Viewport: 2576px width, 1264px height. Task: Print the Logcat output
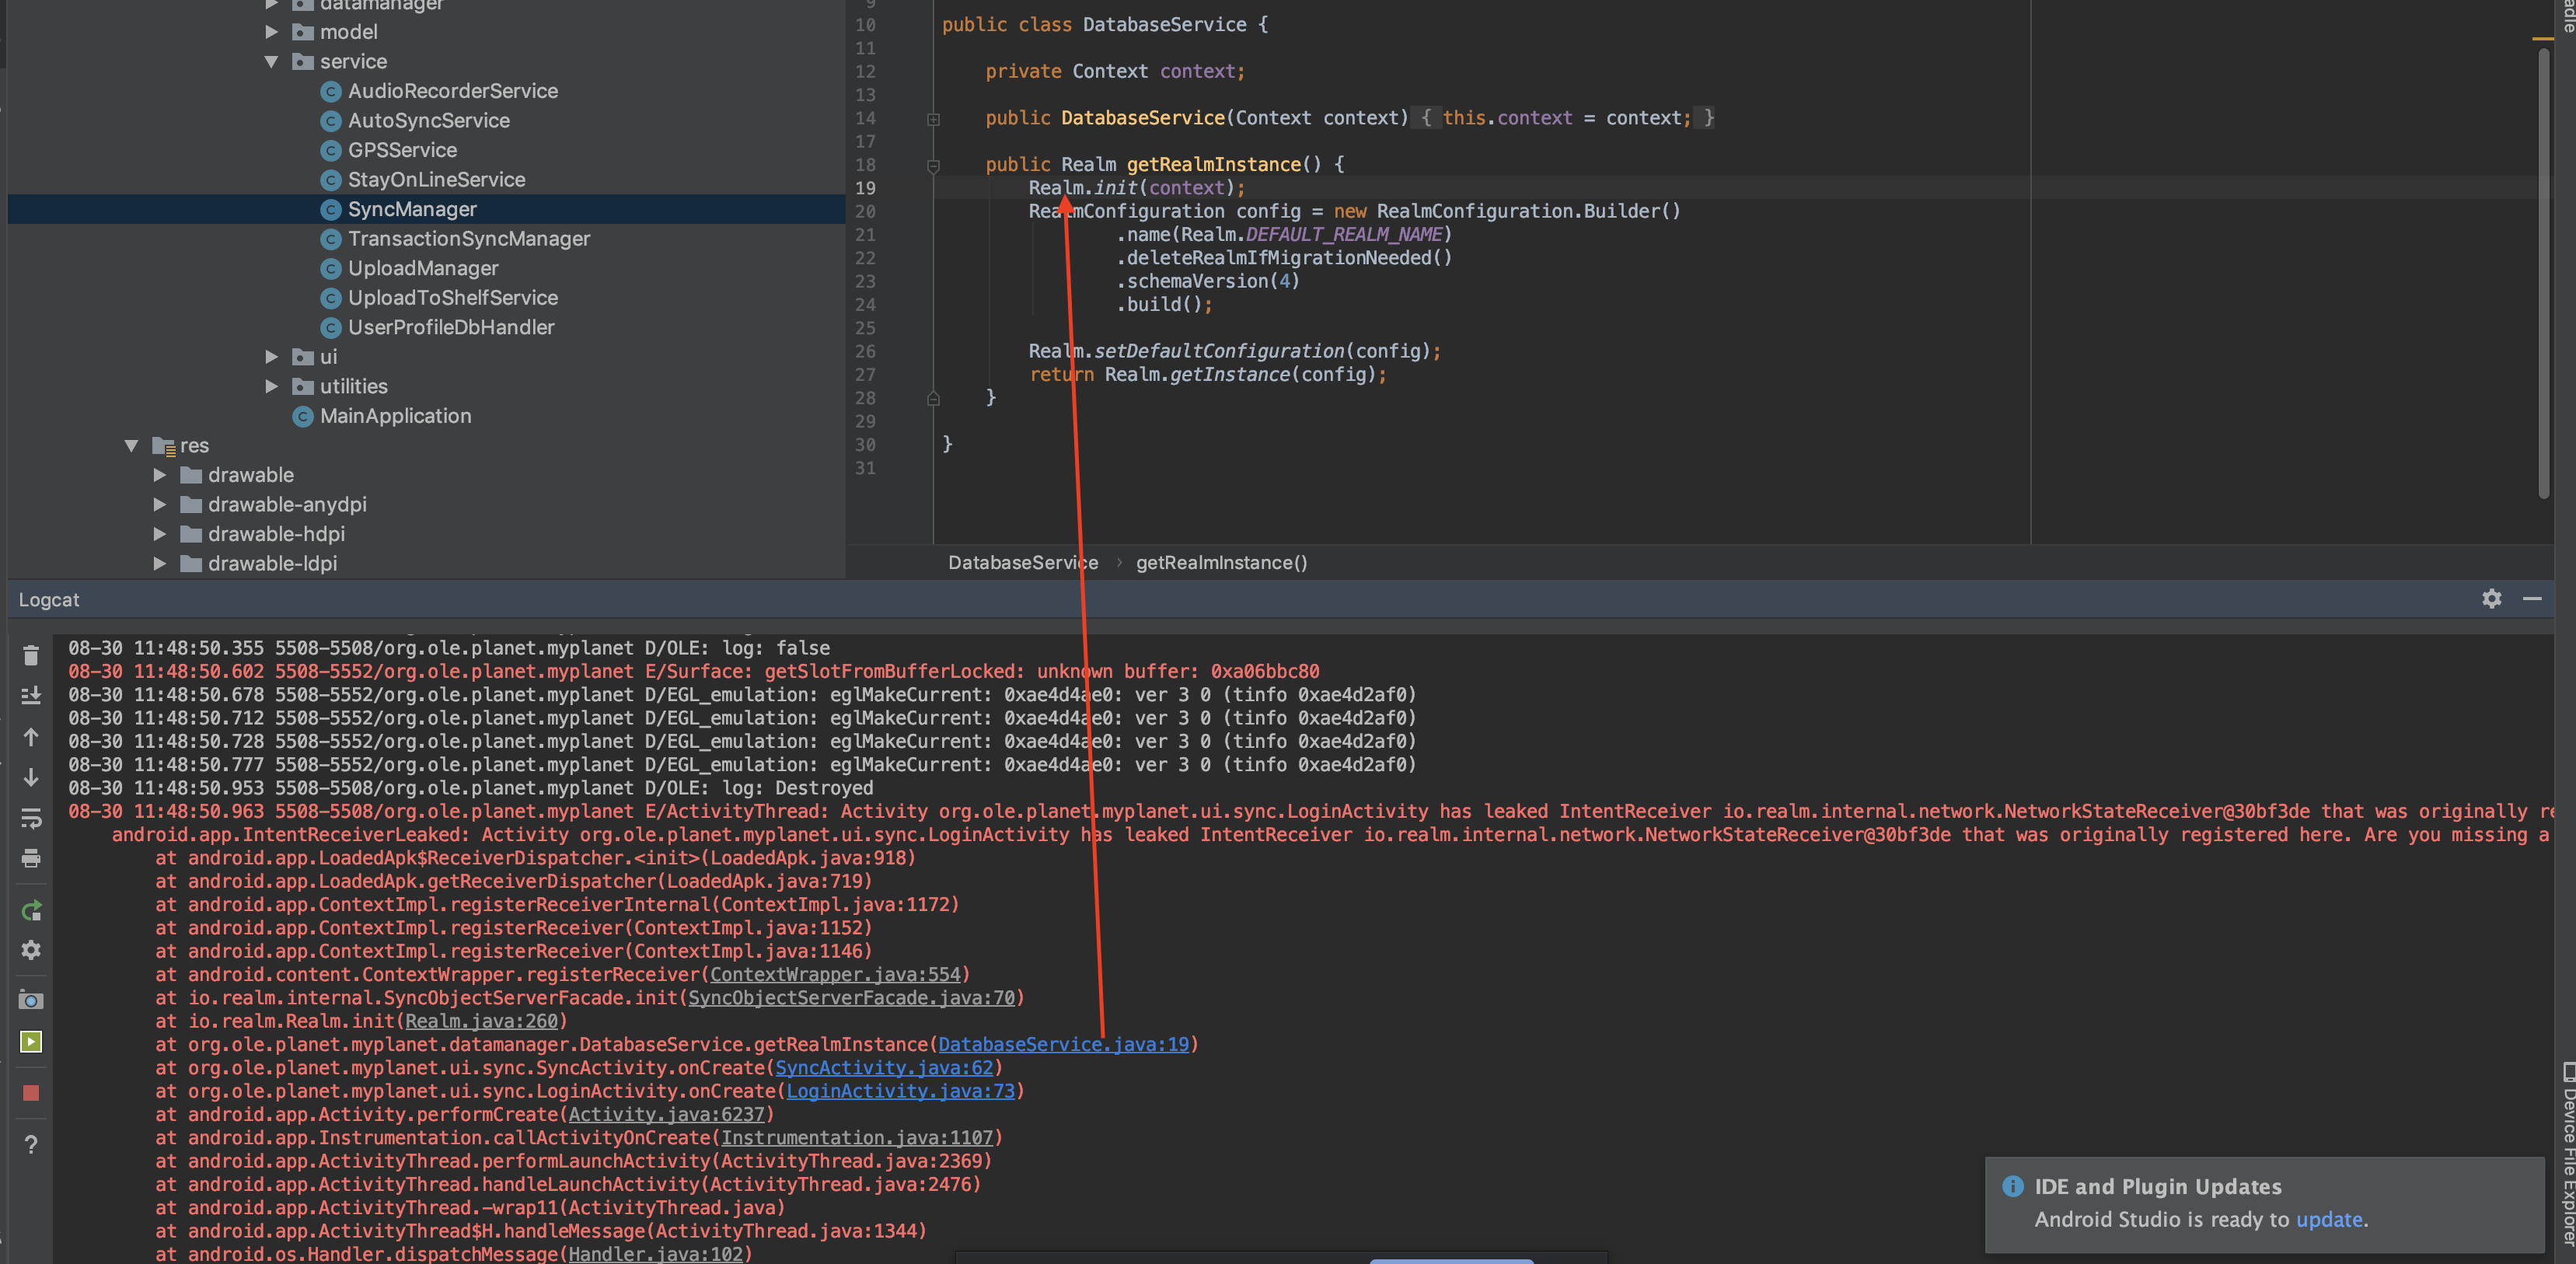coord(31,858)
